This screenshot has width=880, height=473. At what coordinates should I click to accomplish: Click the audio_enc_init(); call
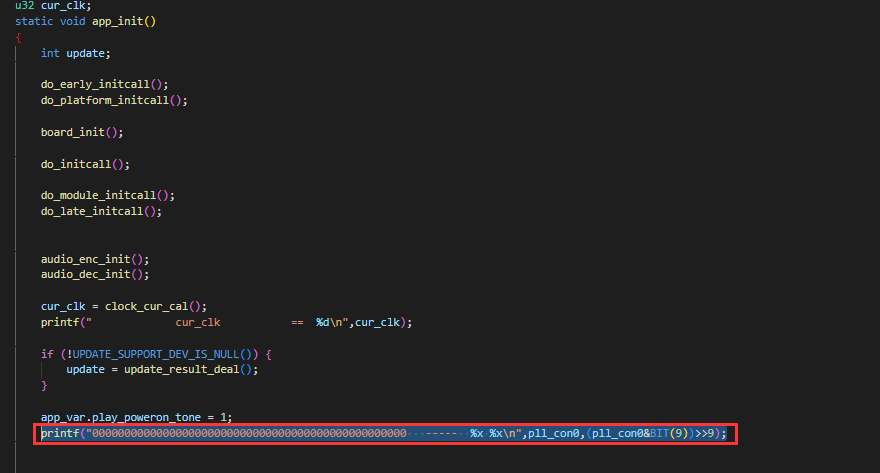(x=95, y=259)
